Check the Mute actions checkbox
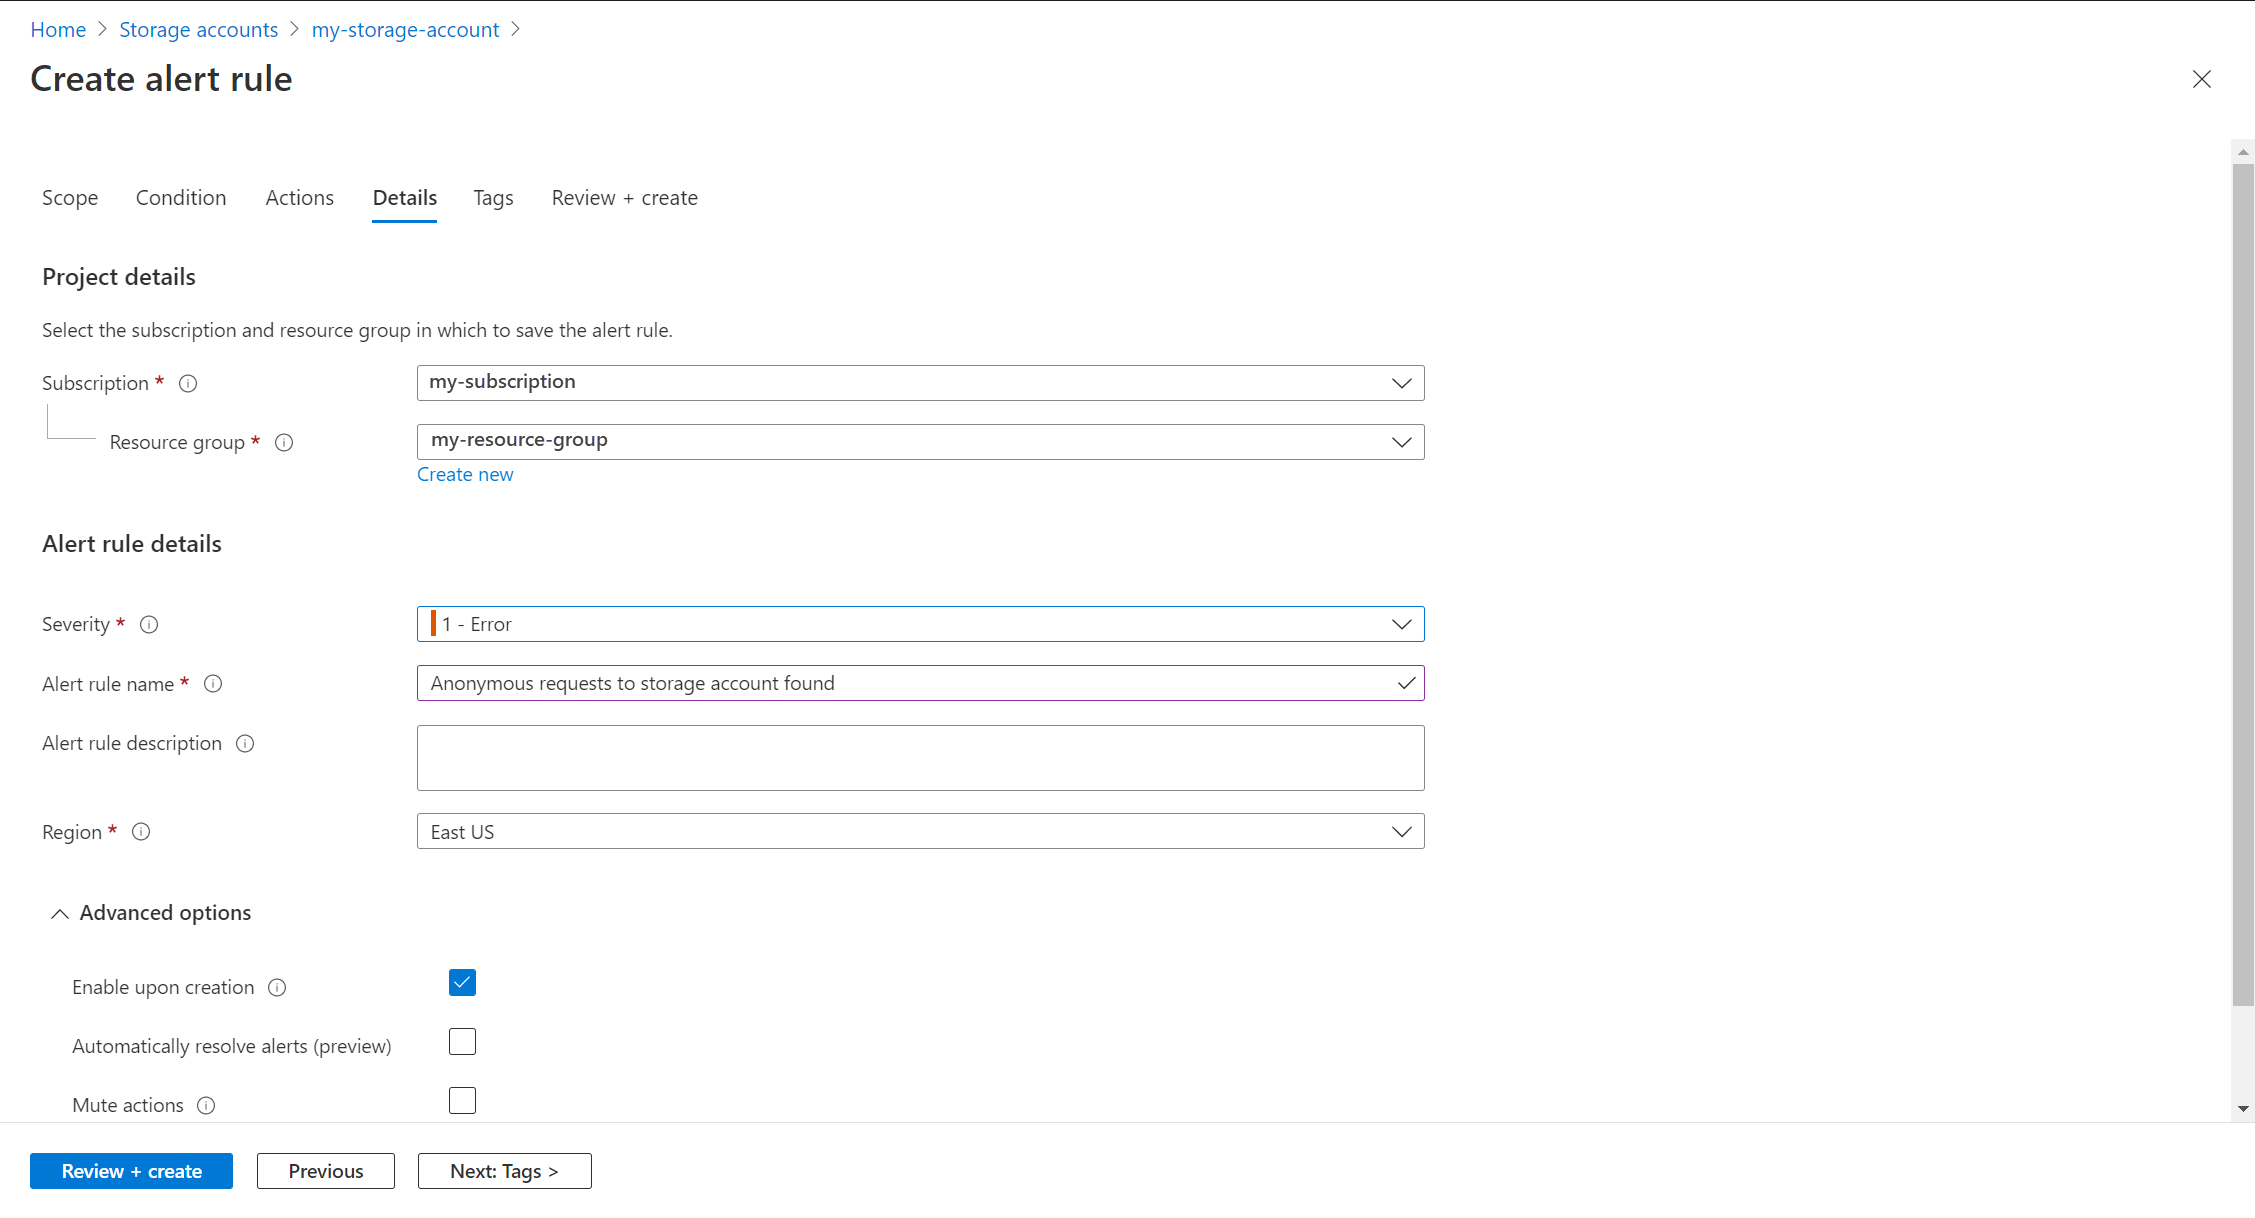Screen dimensions: 2255x1218 462,1101
